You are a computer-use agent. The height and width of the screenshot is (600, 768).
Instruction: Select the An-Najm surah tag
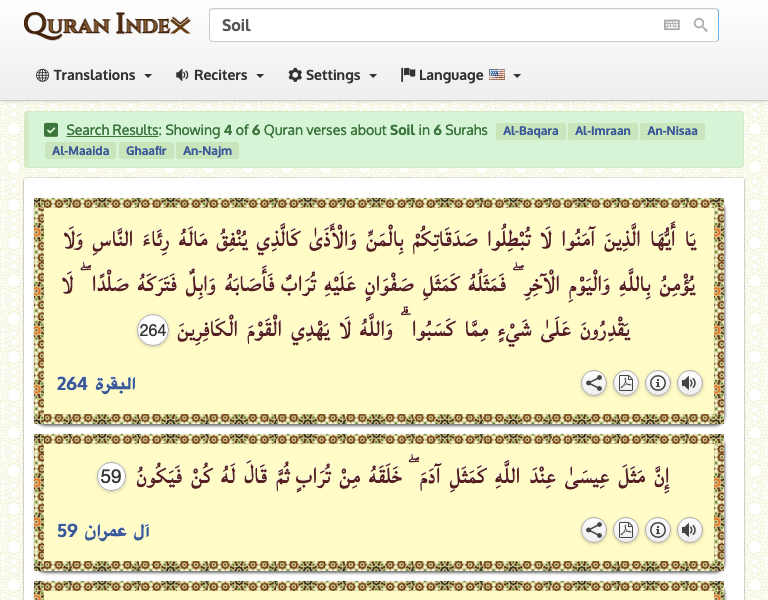pos(207,150)
